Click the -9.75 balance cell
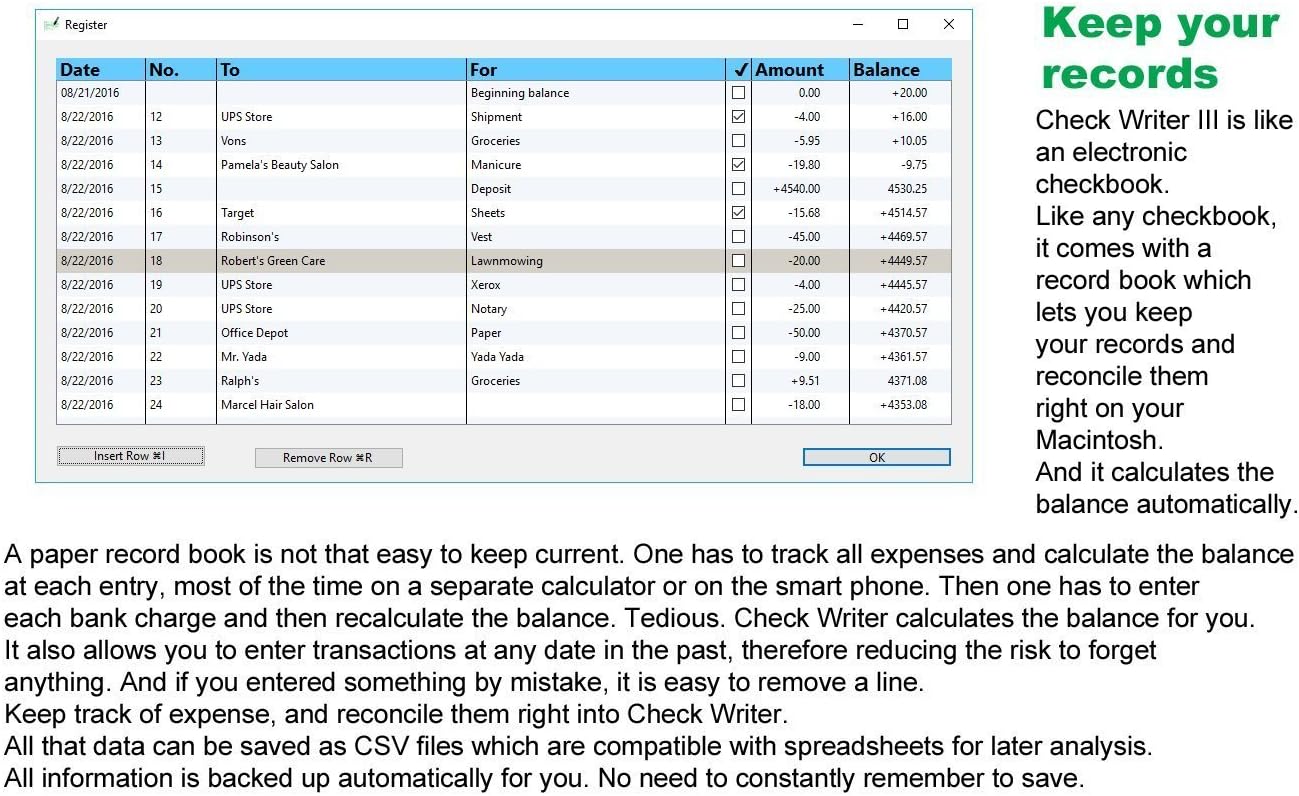Viewport: 1299px width, 796px height. point(900,165)
